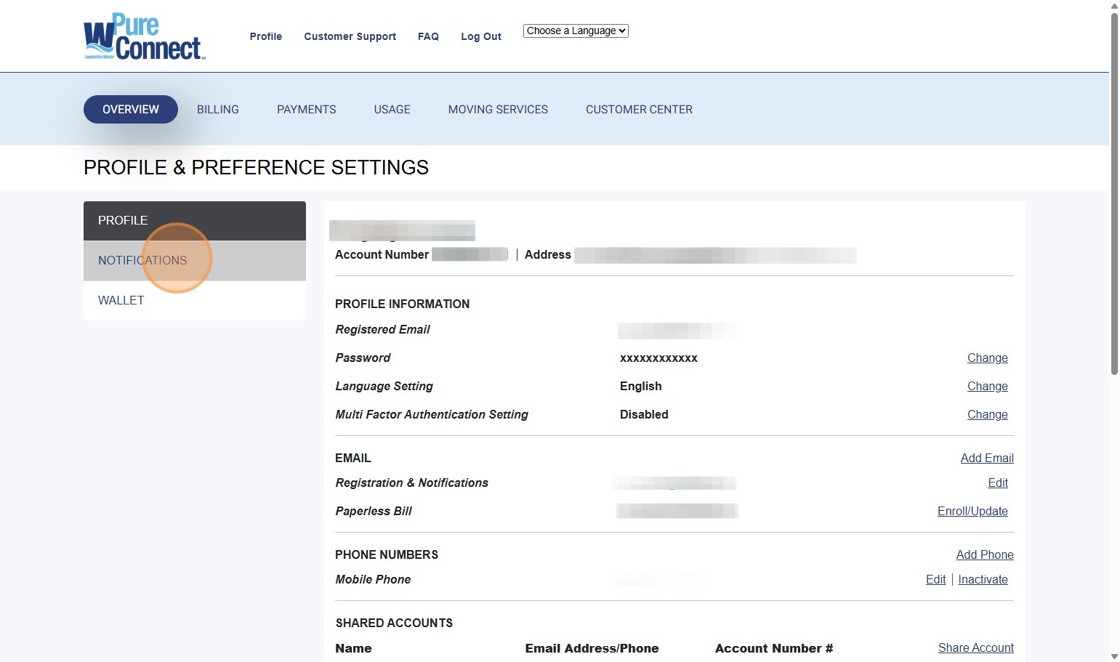Screen dimensions: 1120x662
Task: Navigate to Customer Center tab
Action: (639, 109)
